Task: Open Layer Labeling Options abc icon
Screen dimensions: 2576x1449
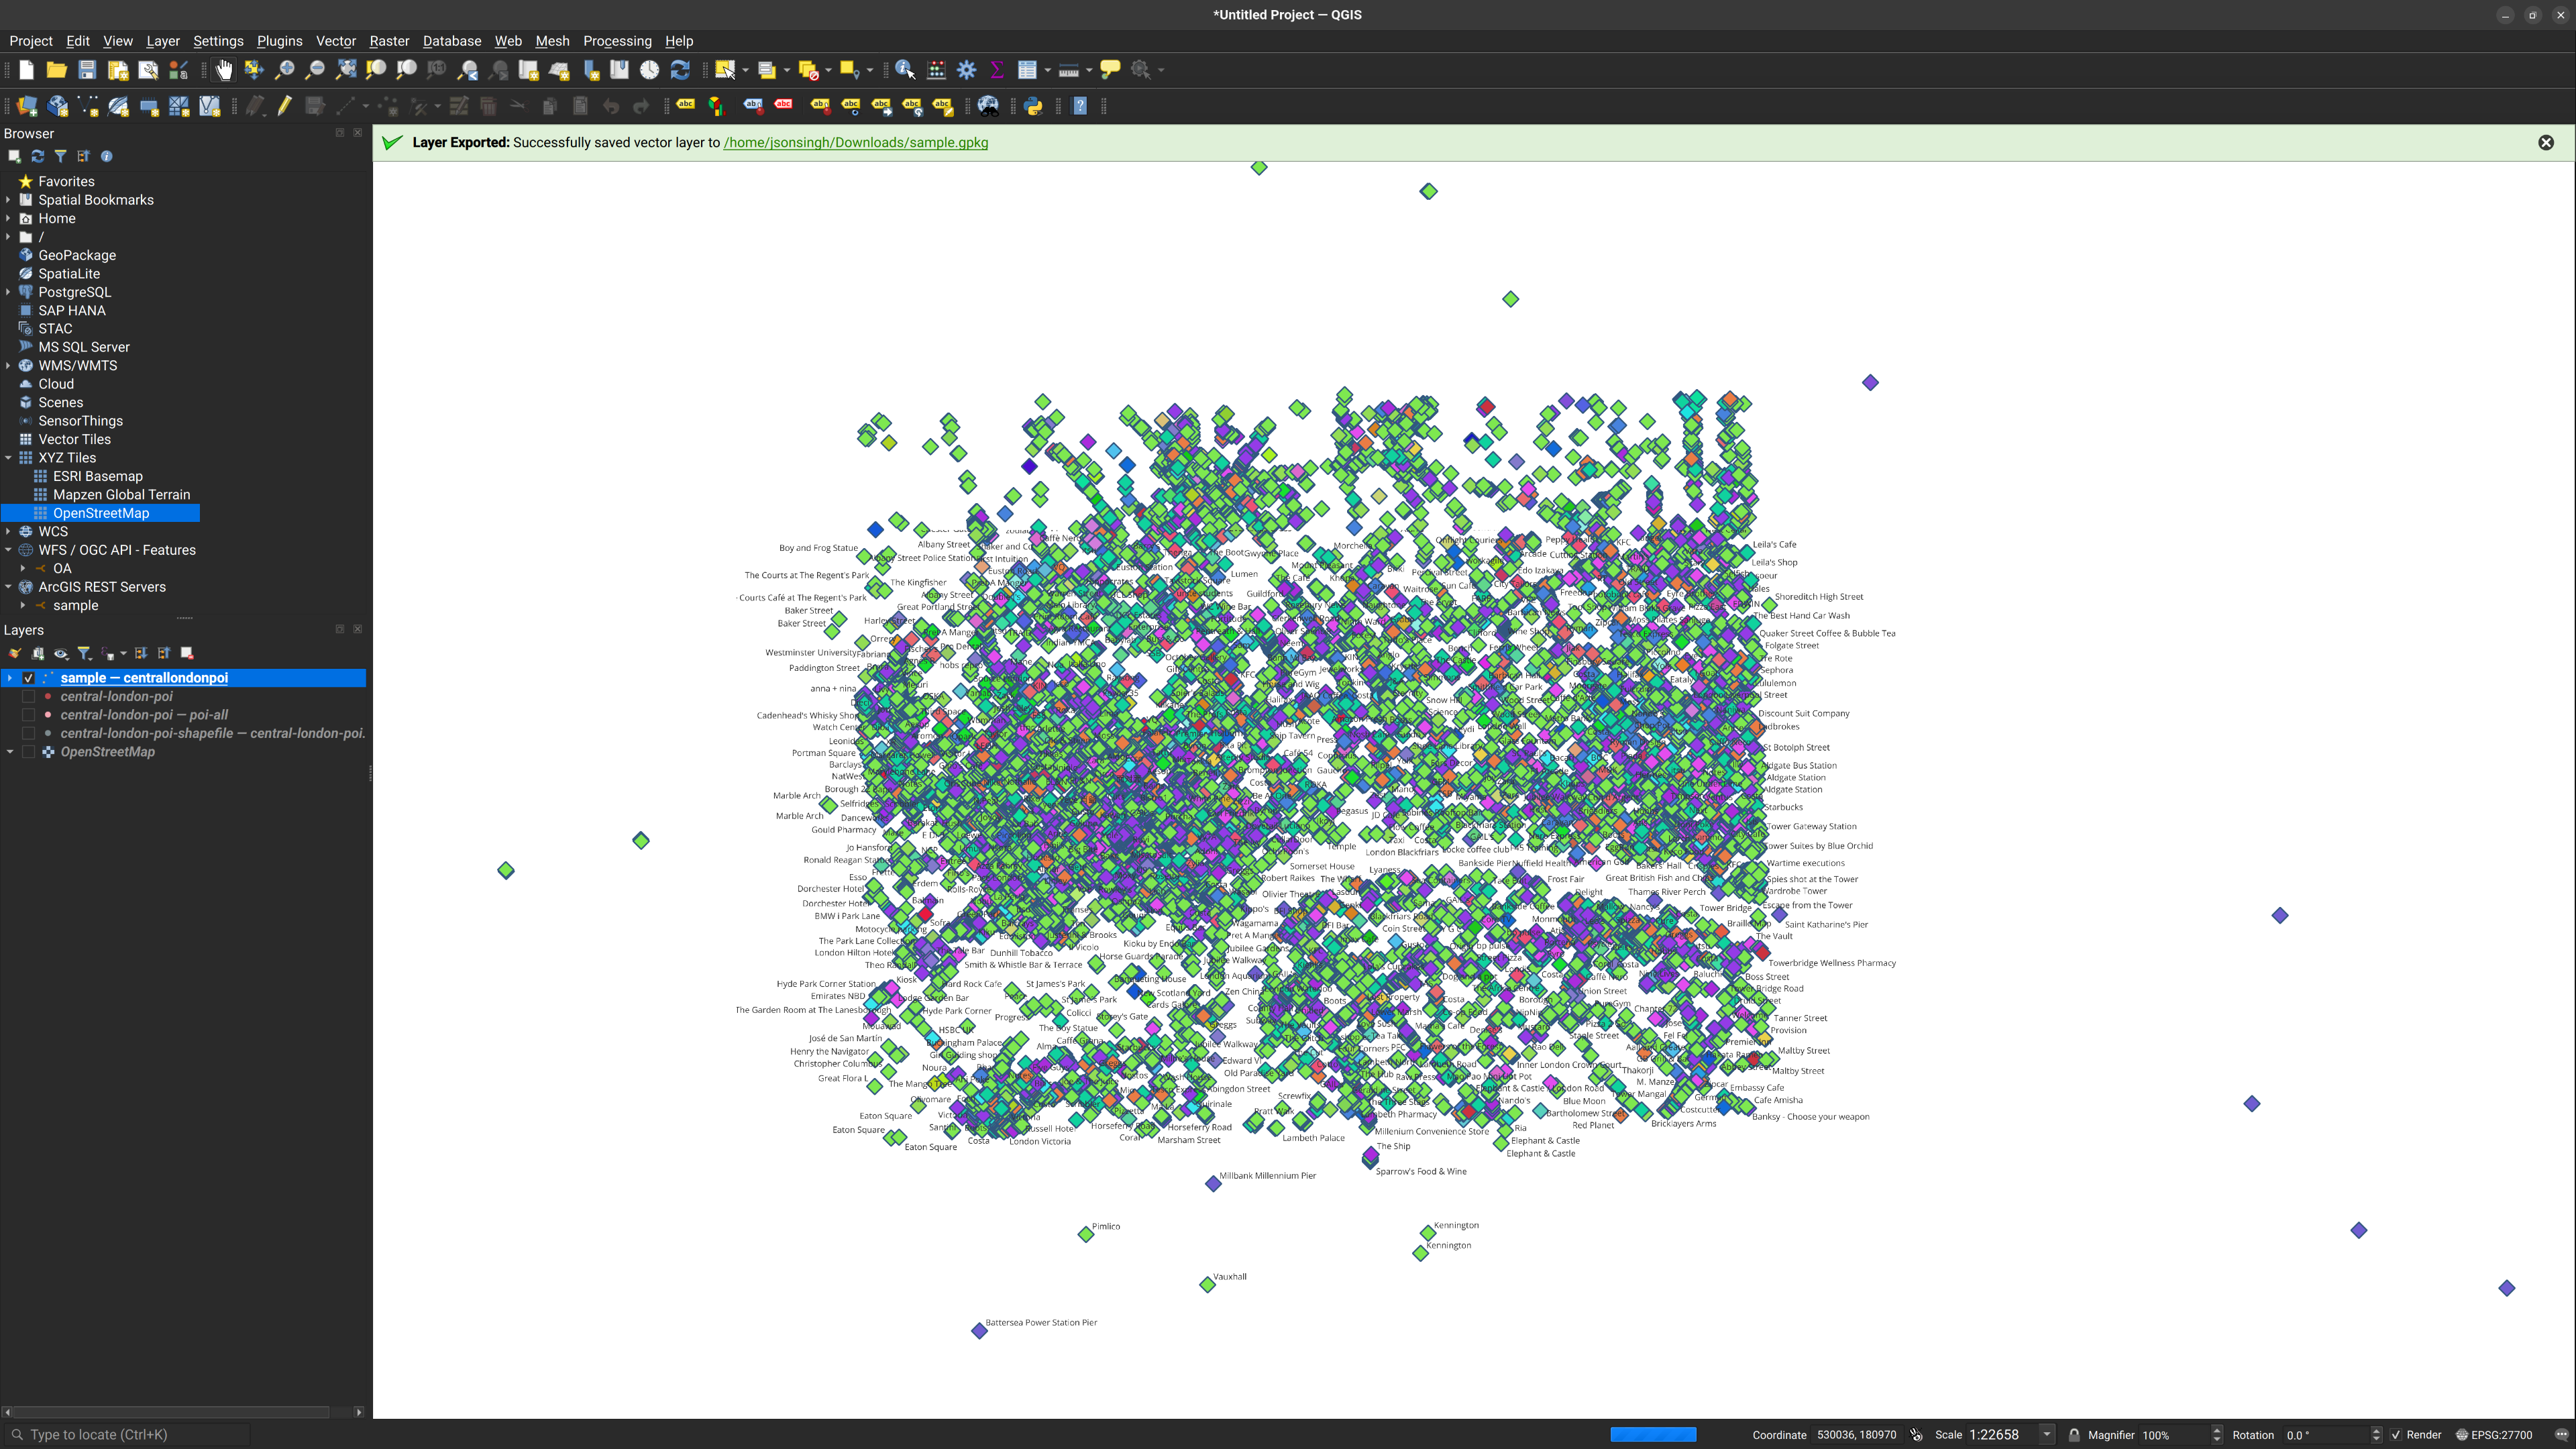Action: point(686,105)
